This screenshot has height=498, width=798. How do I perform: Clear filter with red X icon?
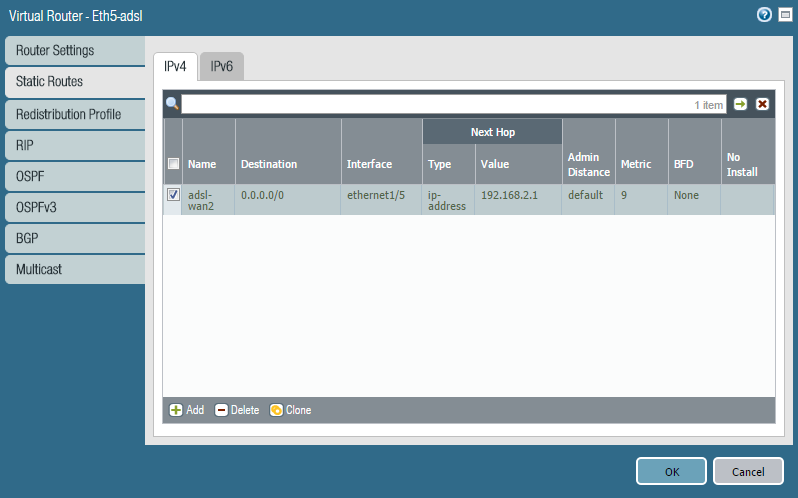762,104
